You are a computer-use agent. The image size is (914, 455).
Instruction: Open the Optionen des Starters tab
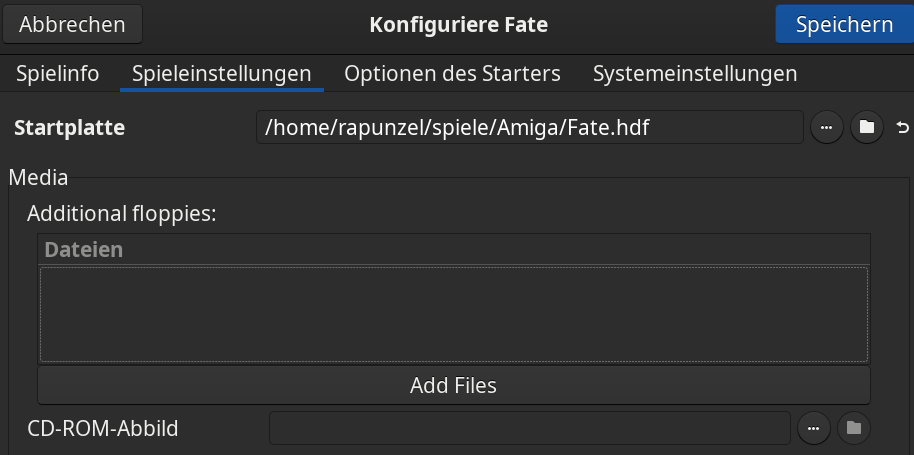pyautogui.click(x=452, y=74)
